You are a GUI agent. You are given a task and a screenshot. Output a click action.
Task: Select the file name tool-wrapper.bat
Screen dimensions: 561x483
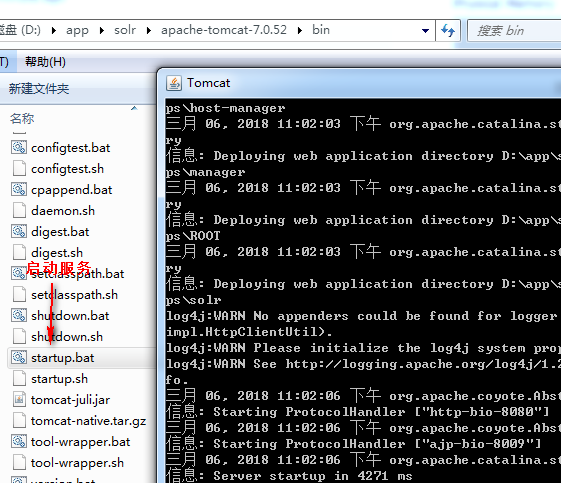tap(81, 442)
